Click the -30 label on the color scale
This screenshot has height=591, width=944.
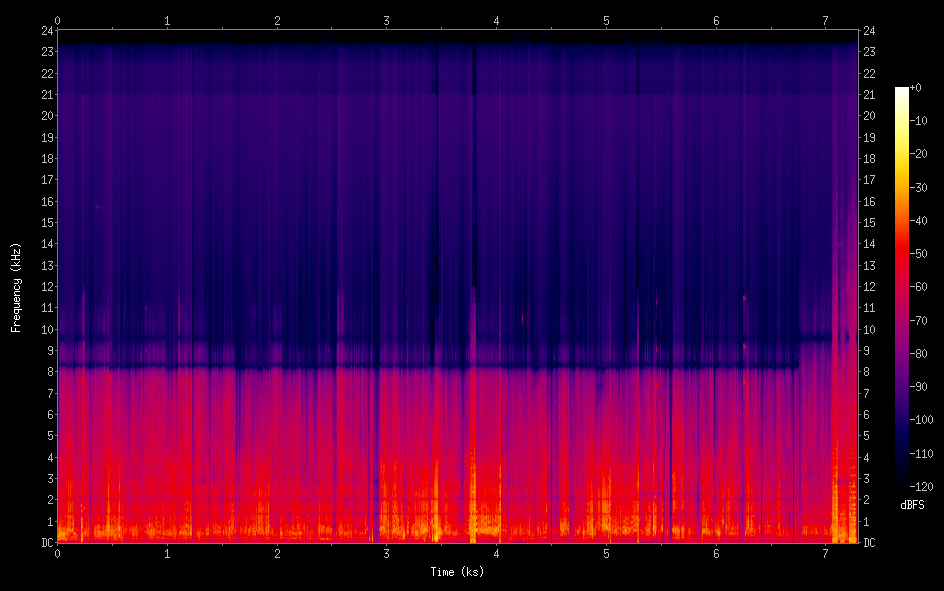(919, 189)
